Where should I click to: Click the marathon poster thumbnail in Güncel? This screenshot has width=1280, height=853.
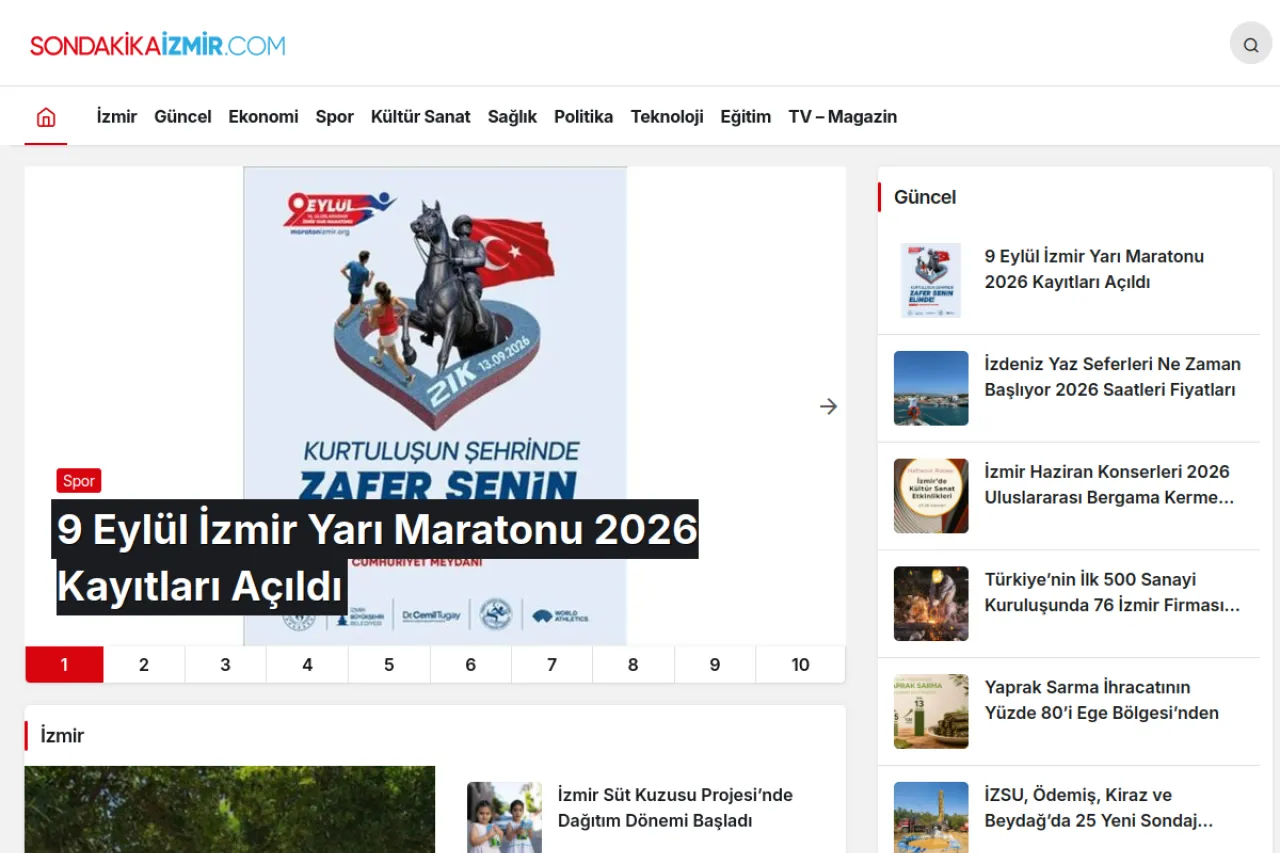point(931,280)
